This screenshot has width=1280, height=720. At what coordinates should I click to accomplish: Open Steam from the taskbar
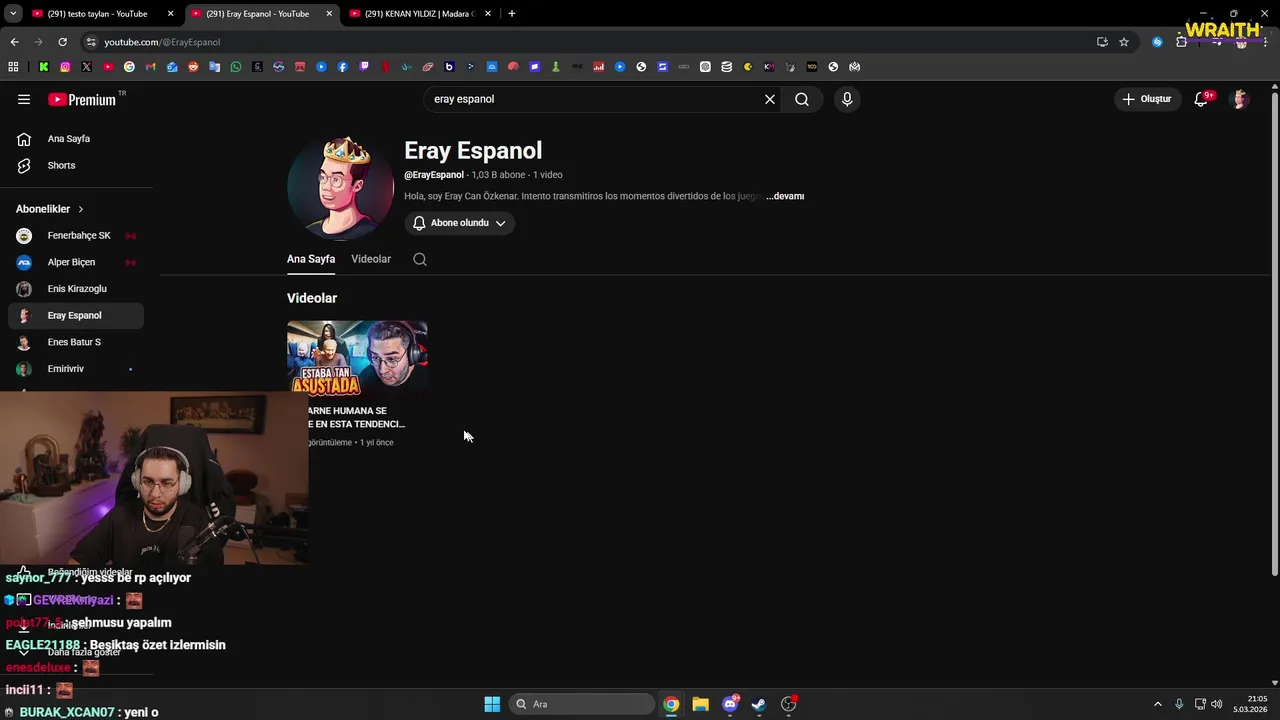tap(759, 704)
